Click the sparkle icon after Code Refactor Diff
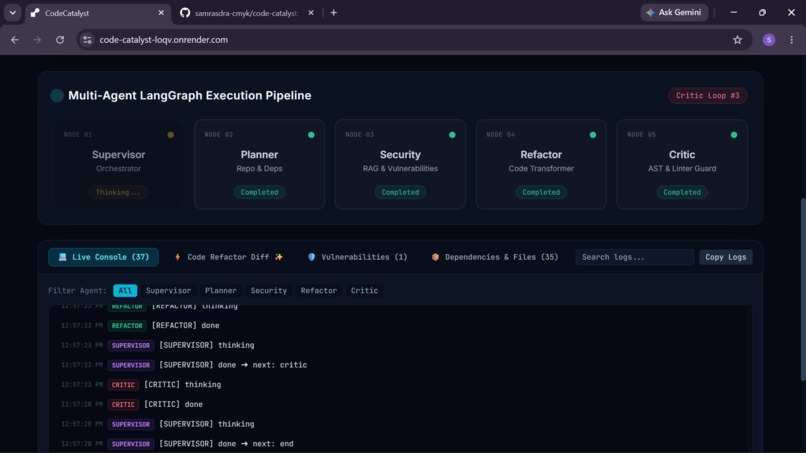Viewport: 806px width, 453px height. point(279,257)
